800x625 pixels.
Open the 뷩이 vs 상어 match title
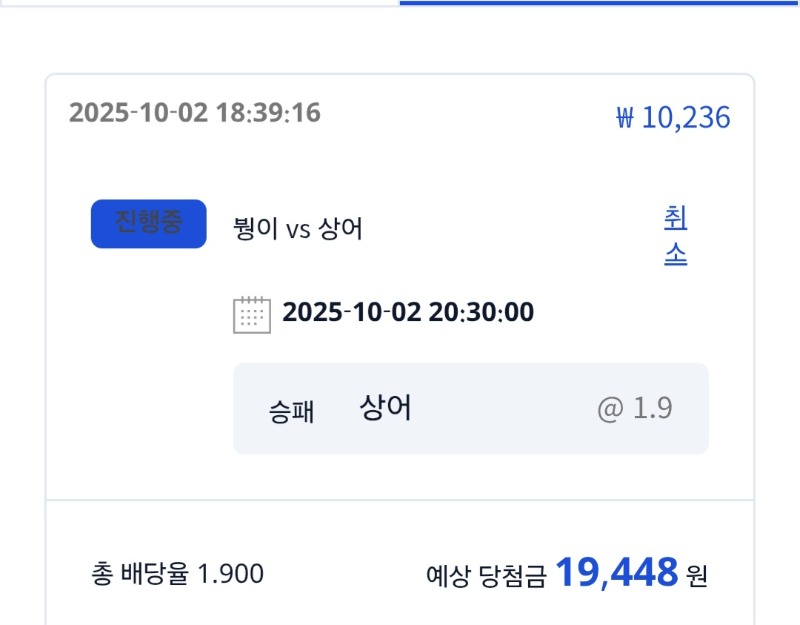tap(297, 229)
